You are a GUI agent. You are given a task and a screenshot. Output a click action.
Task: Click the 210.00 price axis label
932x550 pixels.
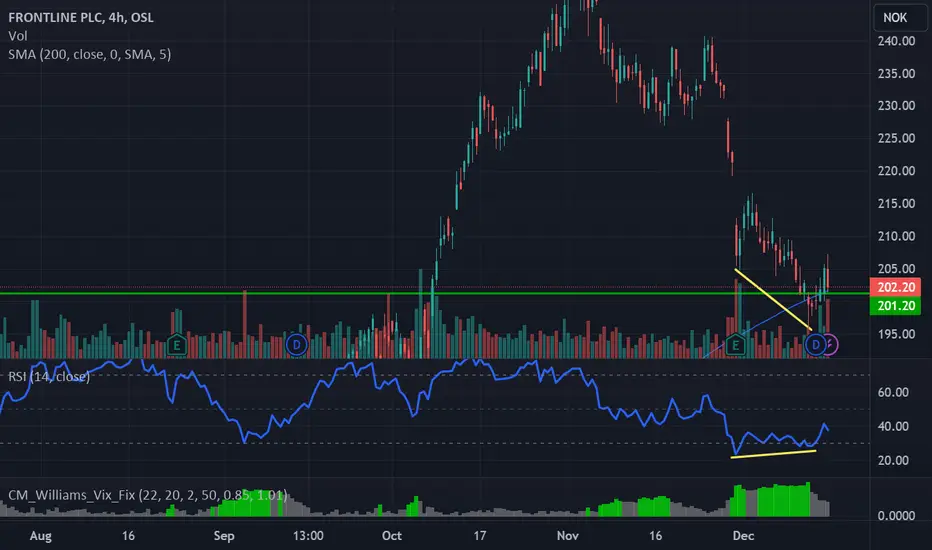click(x=896, y=236)
